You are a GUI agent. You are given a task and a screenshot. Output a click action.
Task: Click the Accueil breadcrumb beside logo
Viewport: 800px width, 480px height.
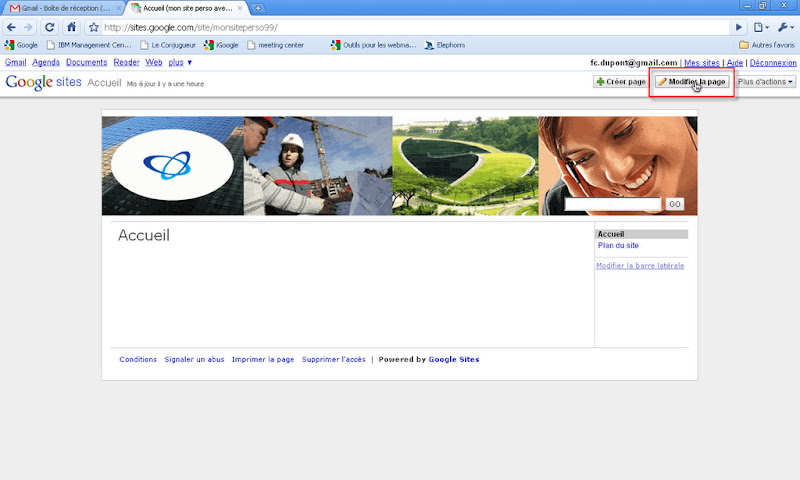pos(104,83)
